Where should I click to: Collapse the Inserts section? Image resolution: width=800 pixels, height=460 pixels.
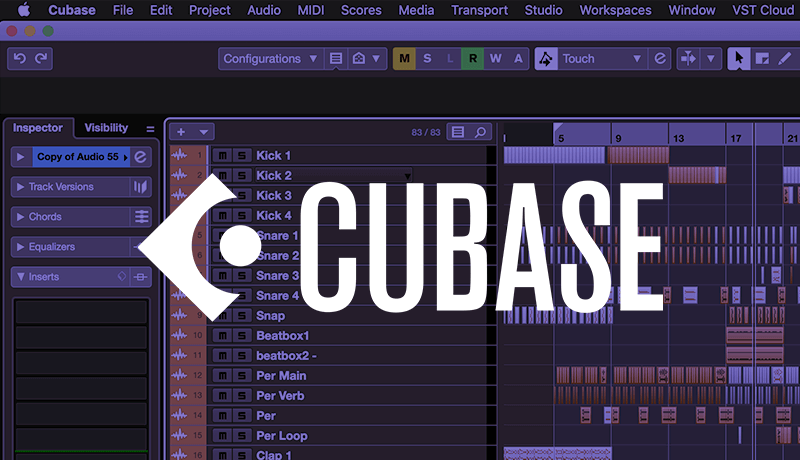(x=20, y=276)
